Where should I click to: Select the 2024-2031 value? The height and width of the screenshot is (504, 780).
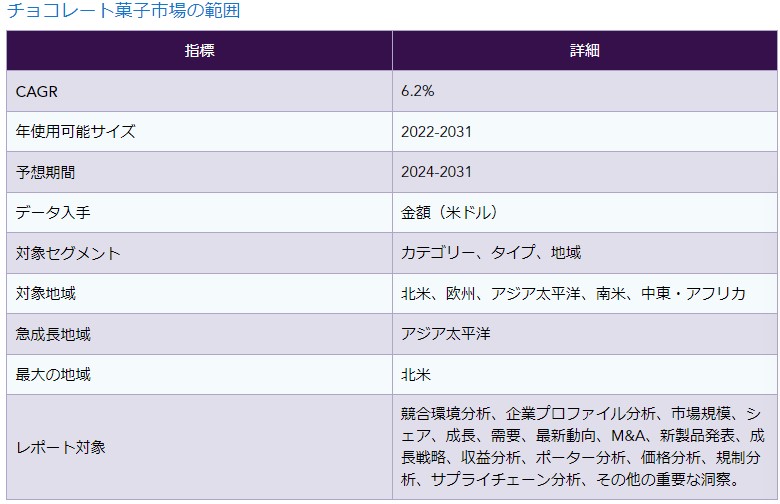click(x=436, y=172)
